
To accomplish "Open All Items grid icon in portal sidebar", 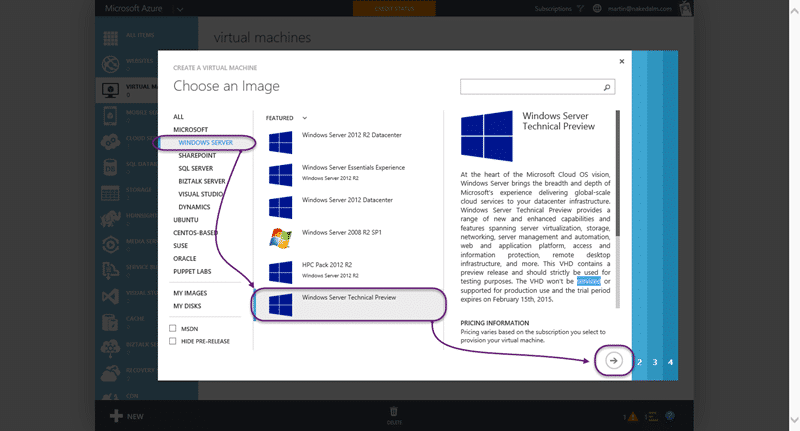I will pyautogui.click(x=110, y=38).
